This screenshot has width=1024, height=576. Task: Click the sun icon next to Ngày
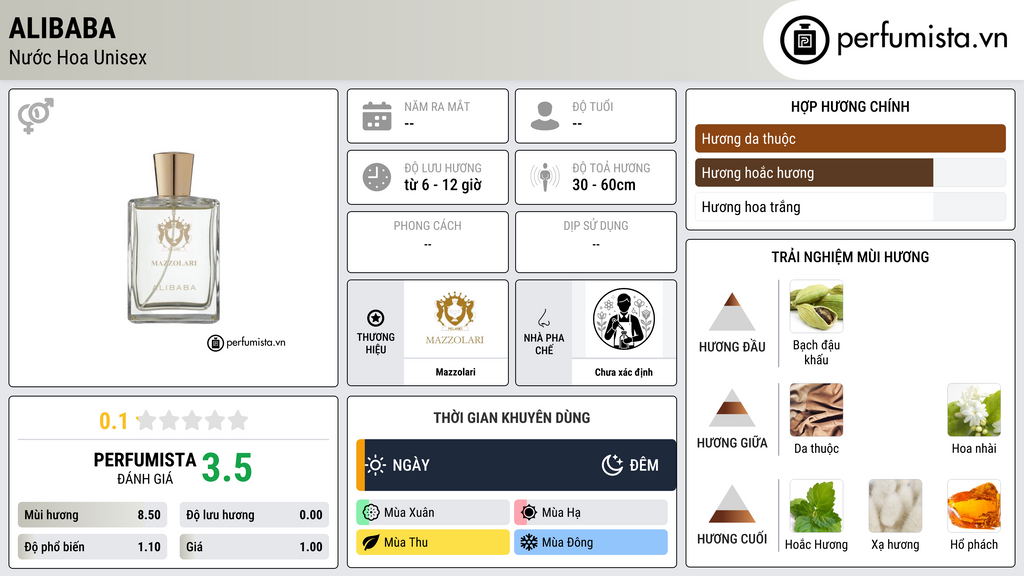coord(376,465)
